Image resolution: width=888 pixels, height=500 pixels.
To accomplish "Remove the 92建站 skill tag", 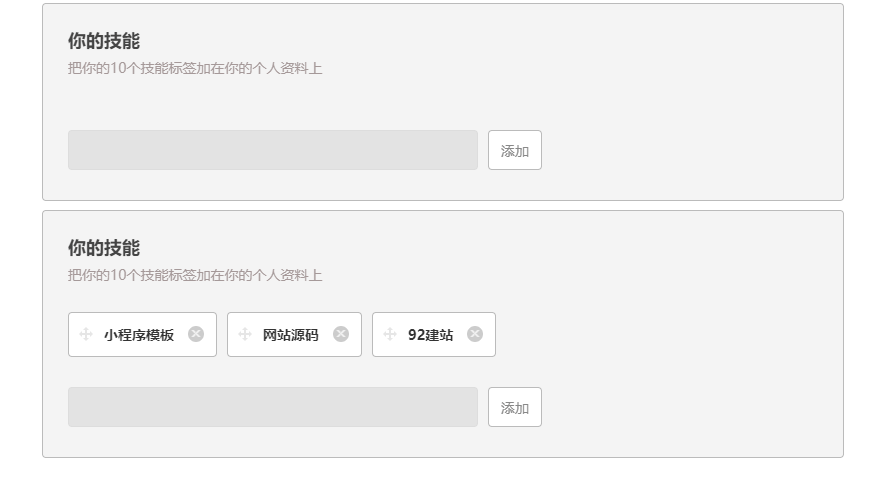I will [x=475, y=334].
